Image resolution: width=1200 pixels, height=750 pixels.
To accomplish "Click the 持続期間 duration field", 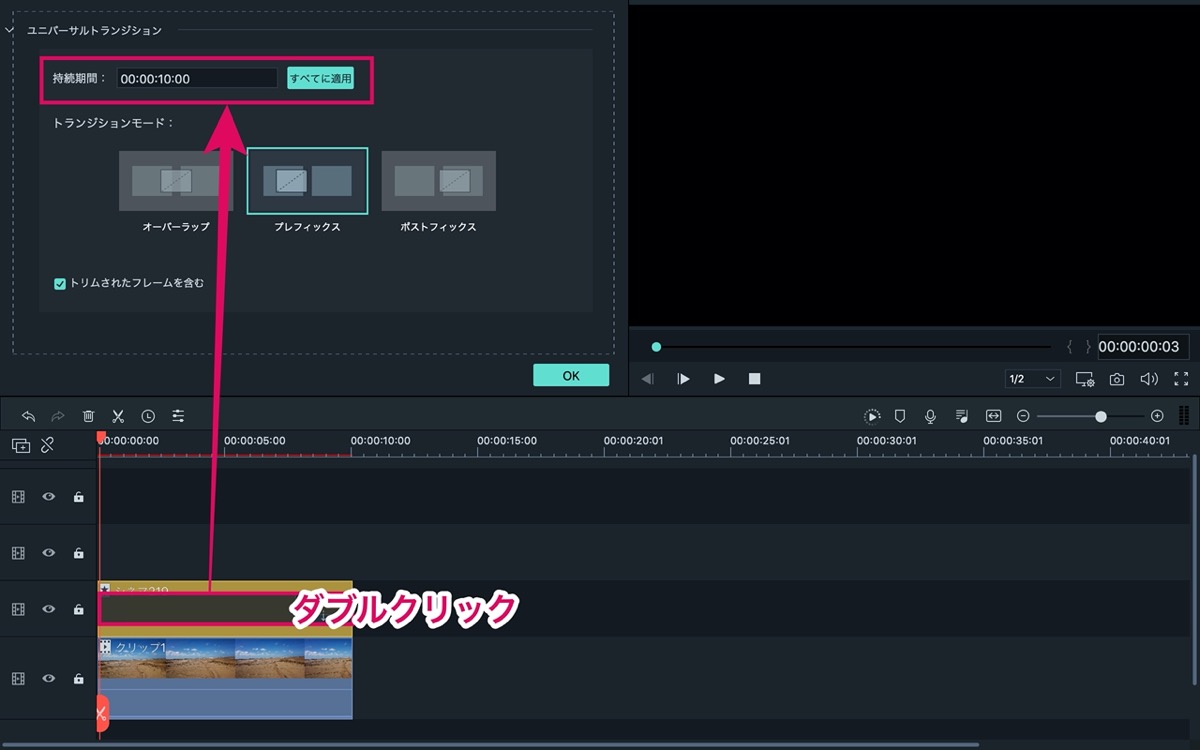I will (197, 78).
